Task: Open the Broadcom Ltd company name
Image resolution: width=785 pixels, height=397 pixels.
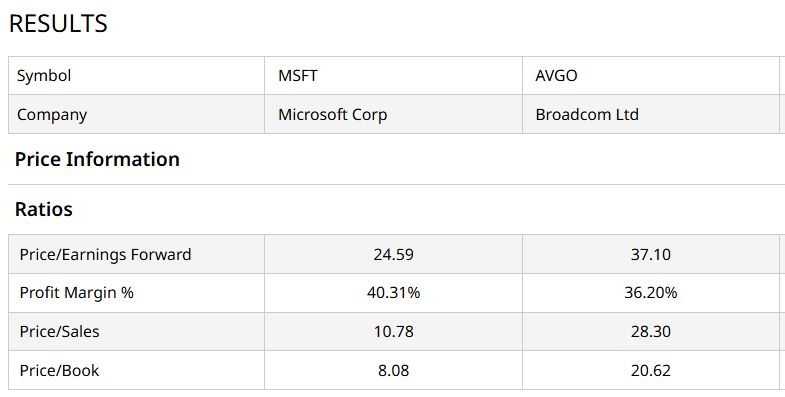Action: click(x=587, y=115)
